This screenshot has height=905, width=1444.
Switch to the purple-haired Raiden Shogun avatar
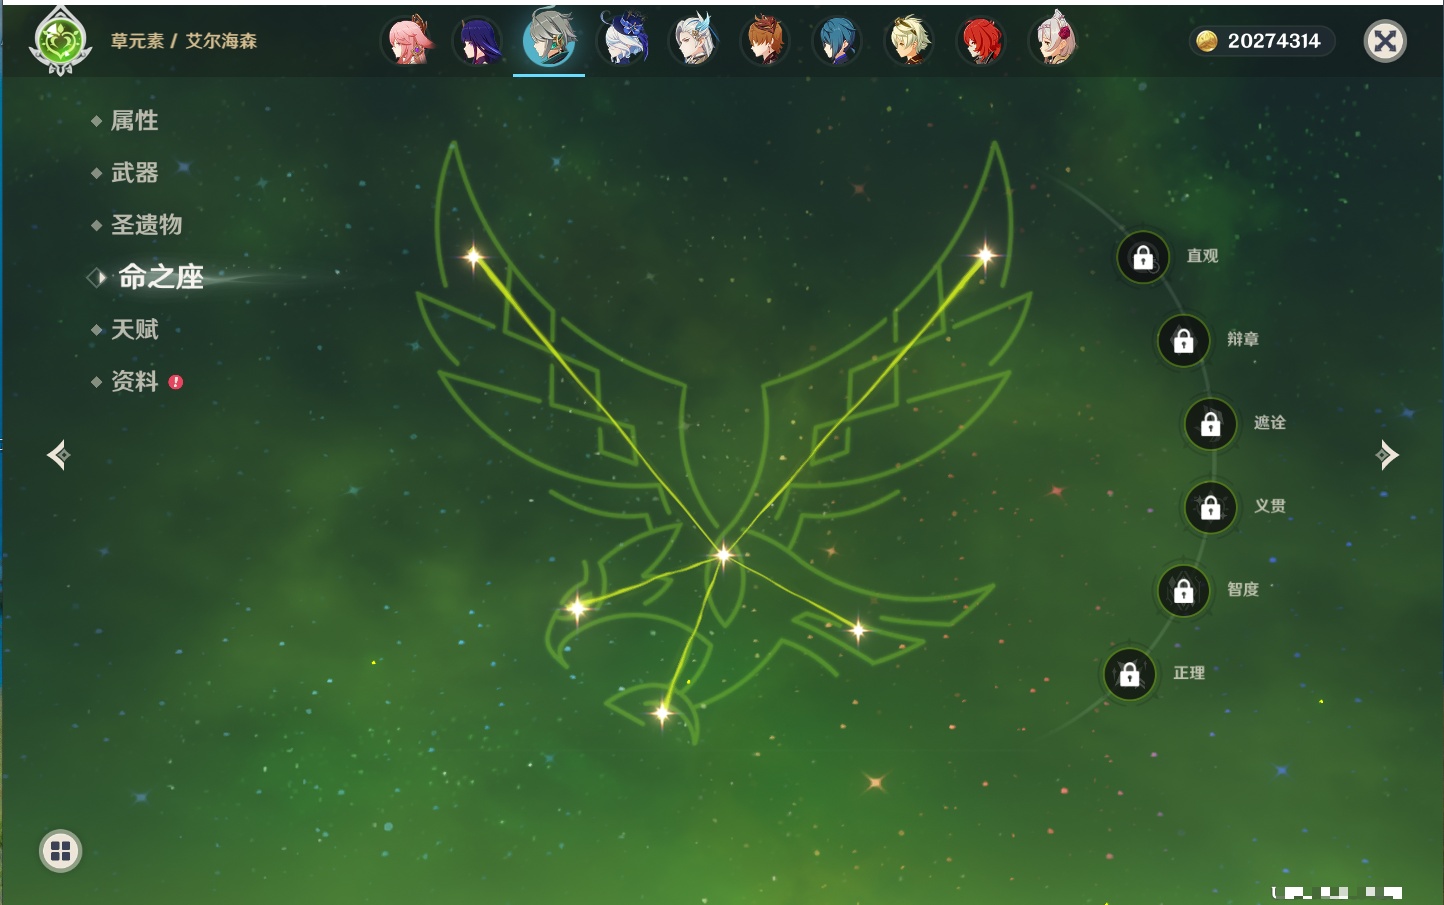478,41
